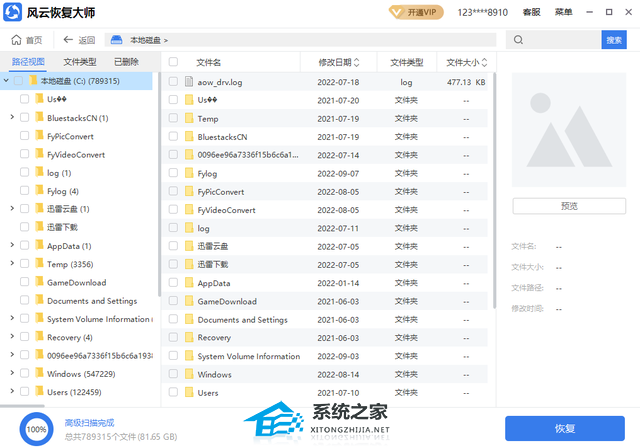
Task: Tick the tree checkbox for FyPicConvert
Action: tap(24, 135)
